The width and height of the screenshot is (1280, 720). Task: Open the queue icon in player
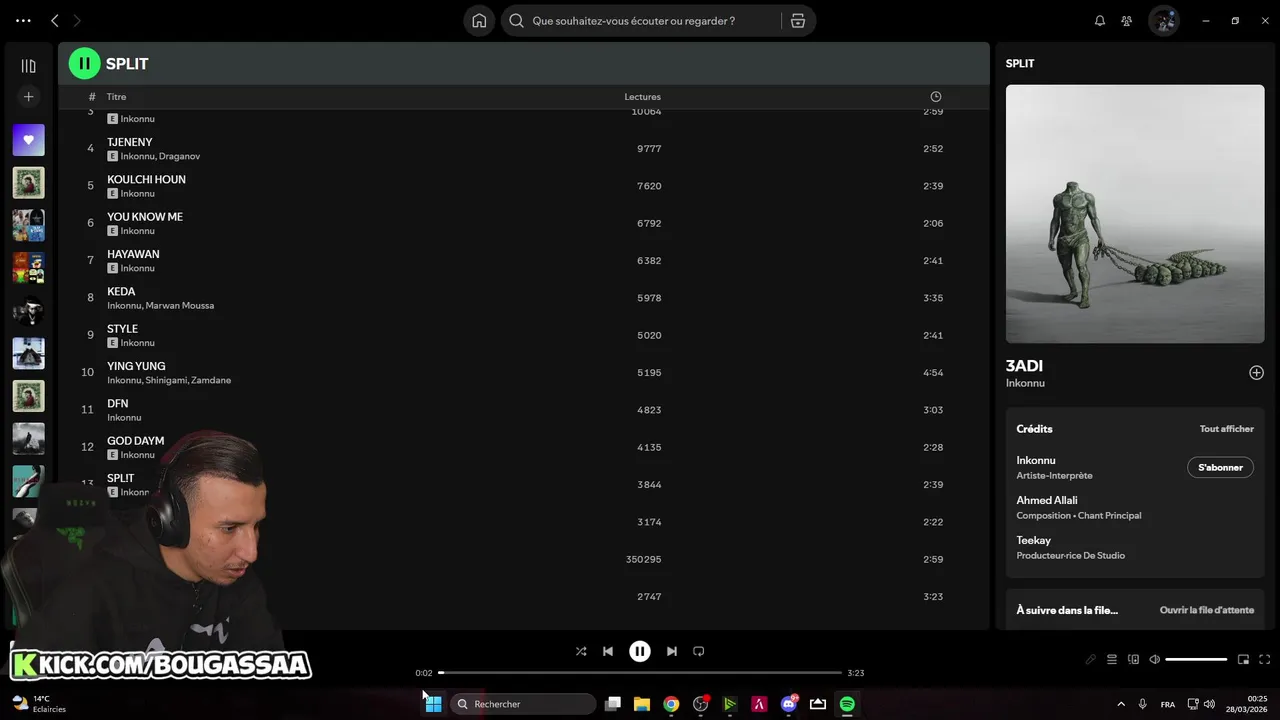[x=1112, y=659]
